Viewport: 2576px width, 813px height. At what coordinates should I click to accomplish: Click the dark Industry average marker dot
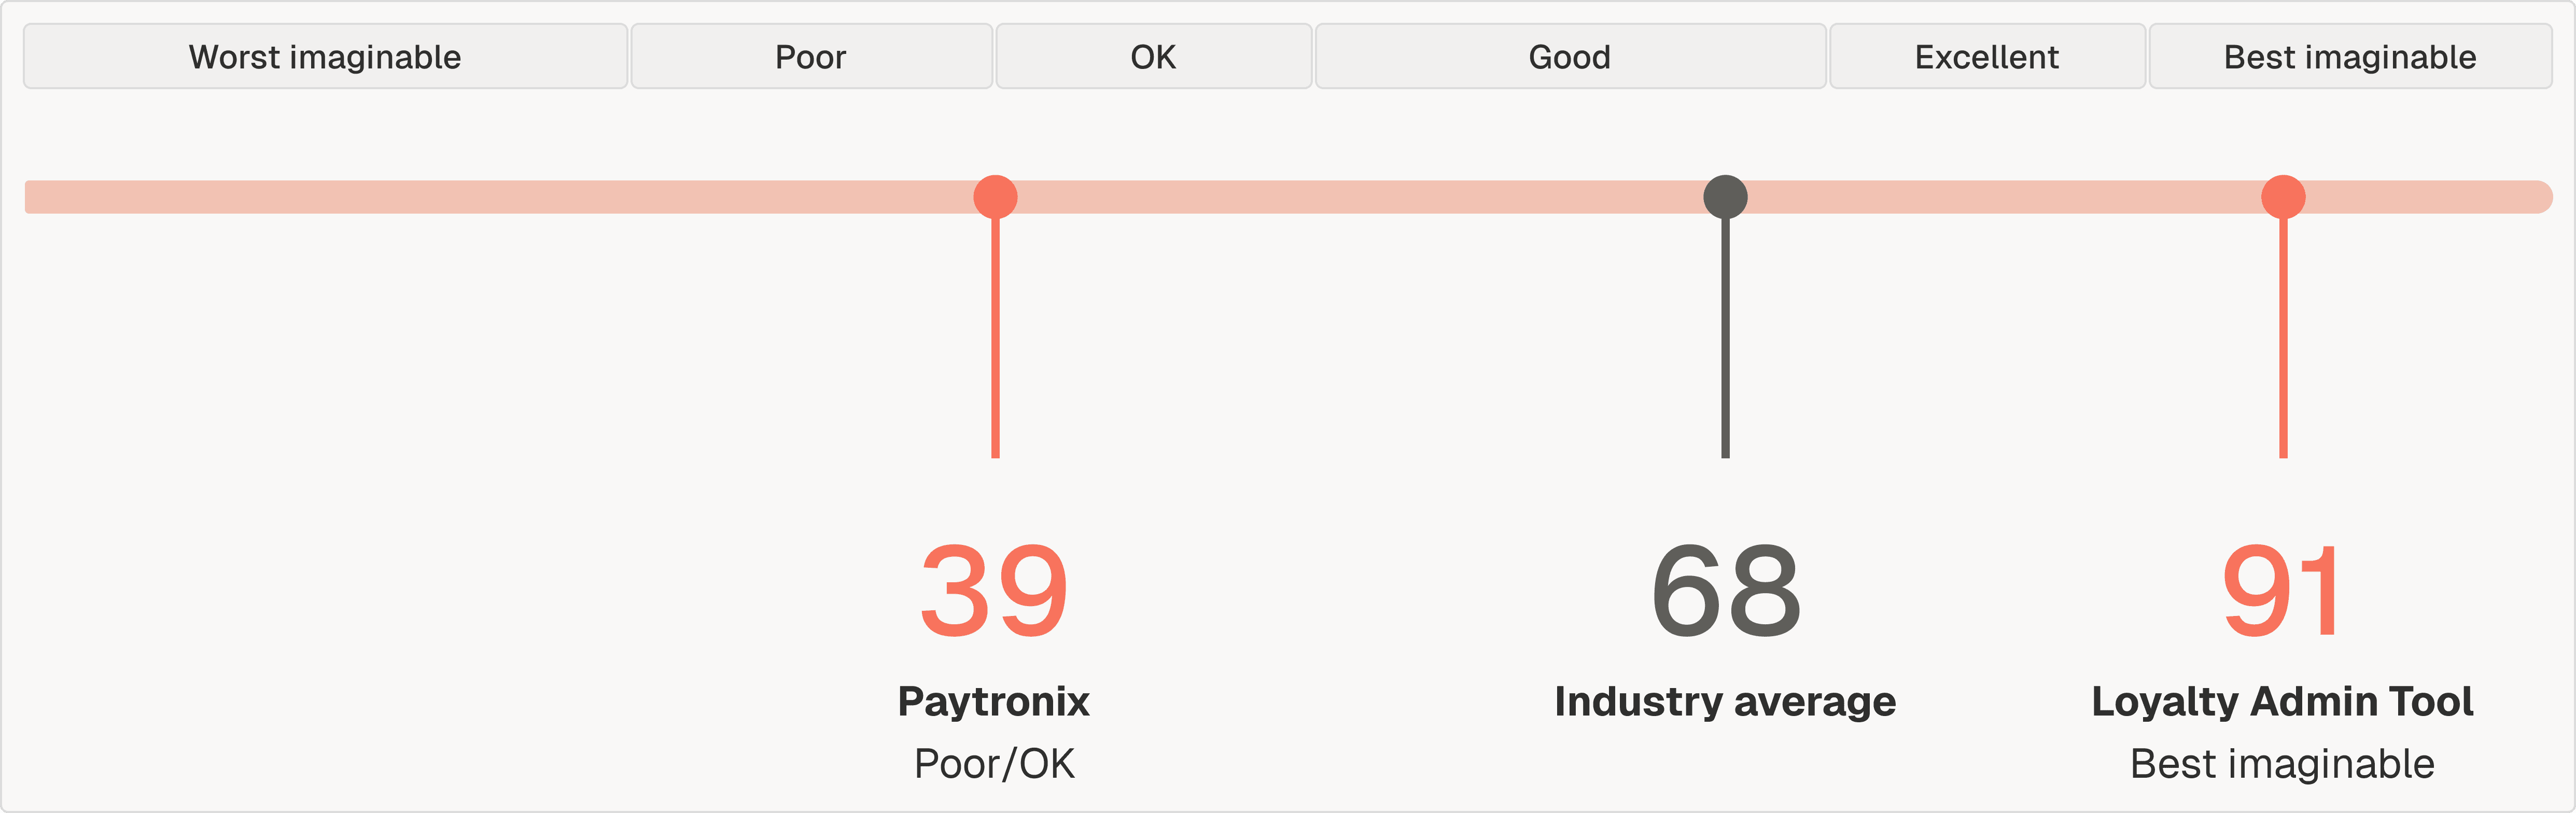click(x=1725, y=197)
